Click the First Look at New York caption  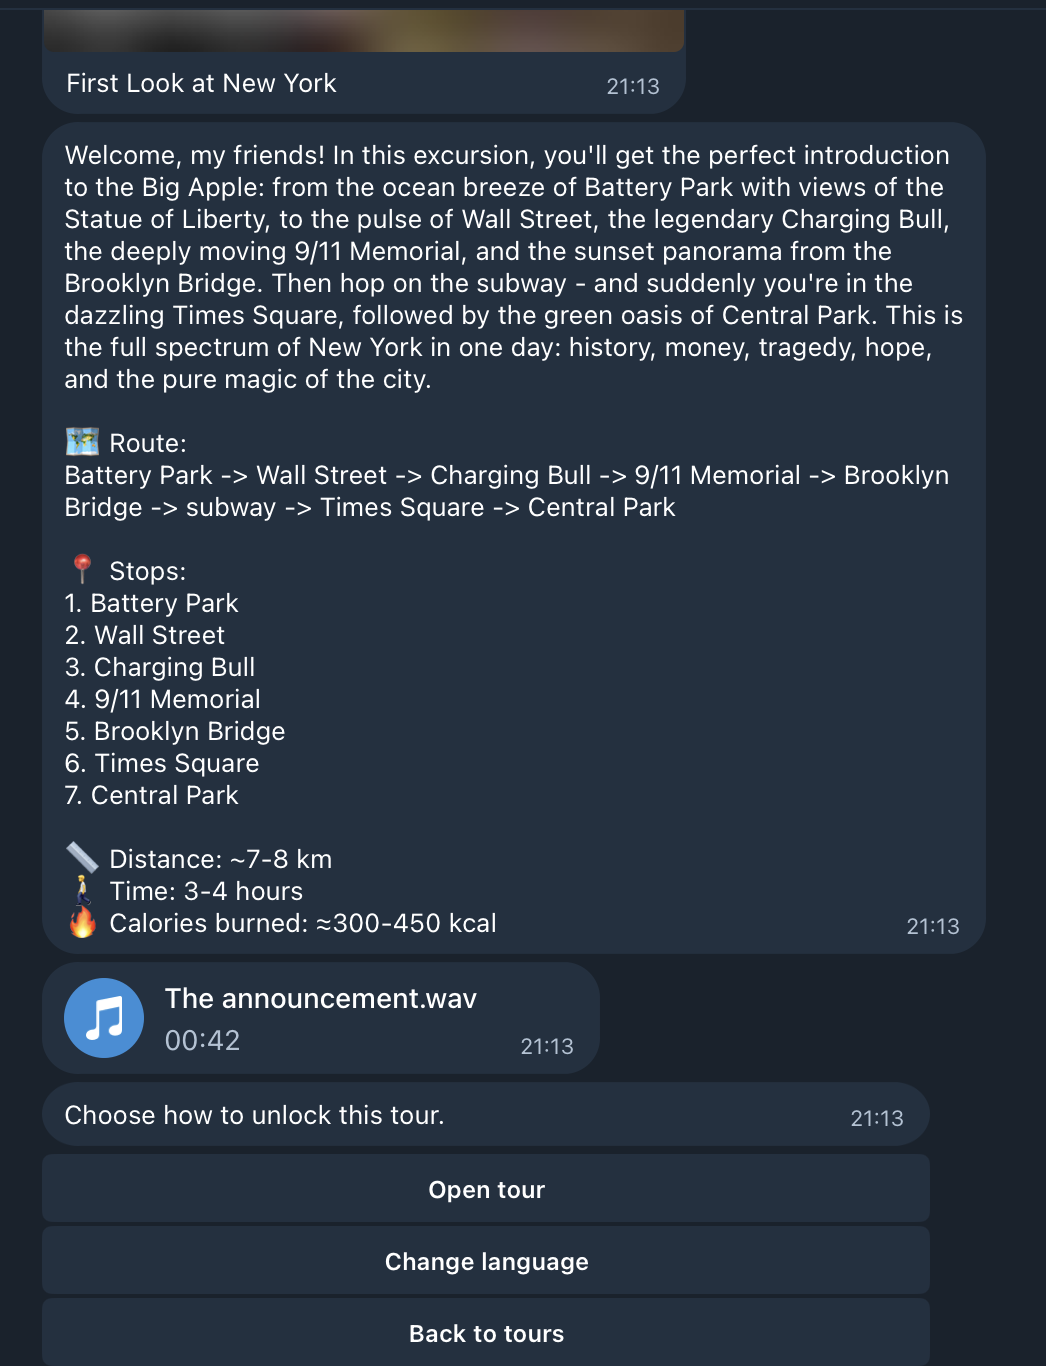point(201,83)
